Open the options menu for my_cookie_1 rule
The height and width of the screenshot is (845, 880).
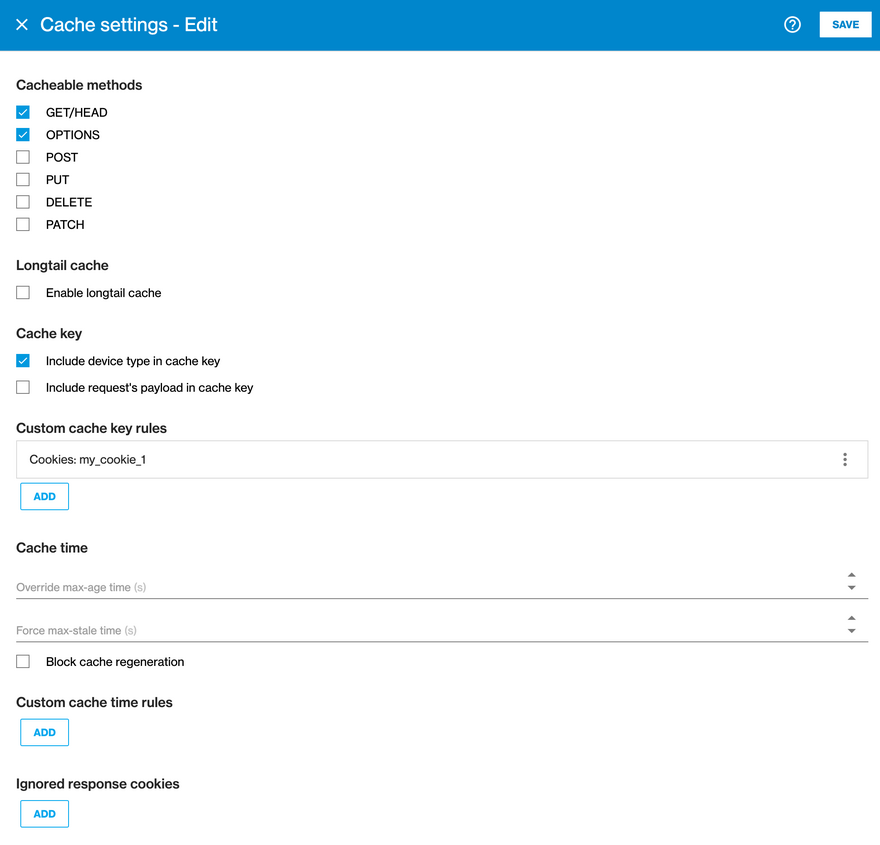pos(845,459)
